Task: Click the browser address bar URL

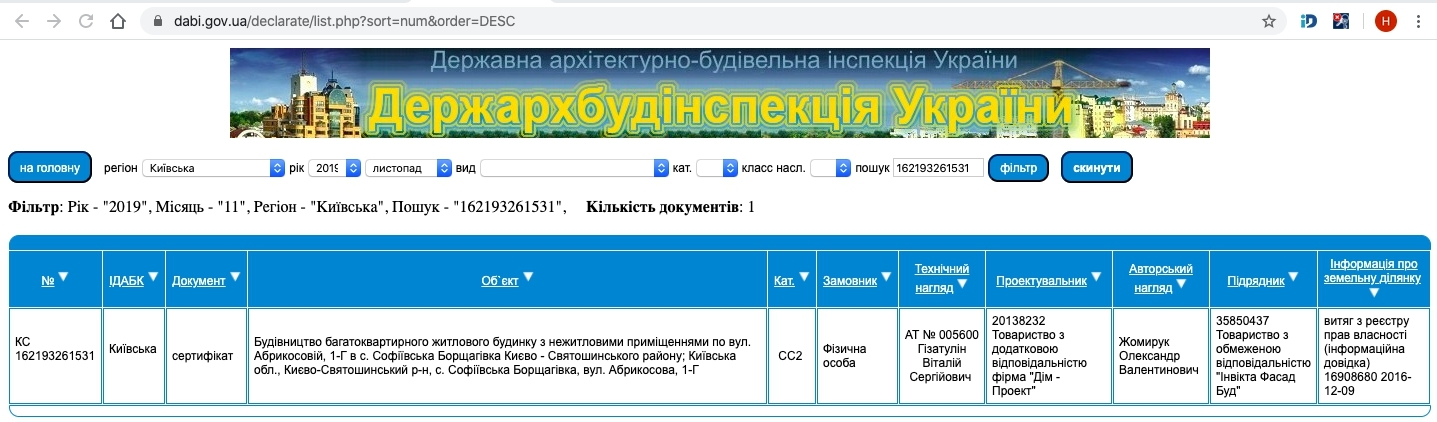Action: [x=344, y=21]
